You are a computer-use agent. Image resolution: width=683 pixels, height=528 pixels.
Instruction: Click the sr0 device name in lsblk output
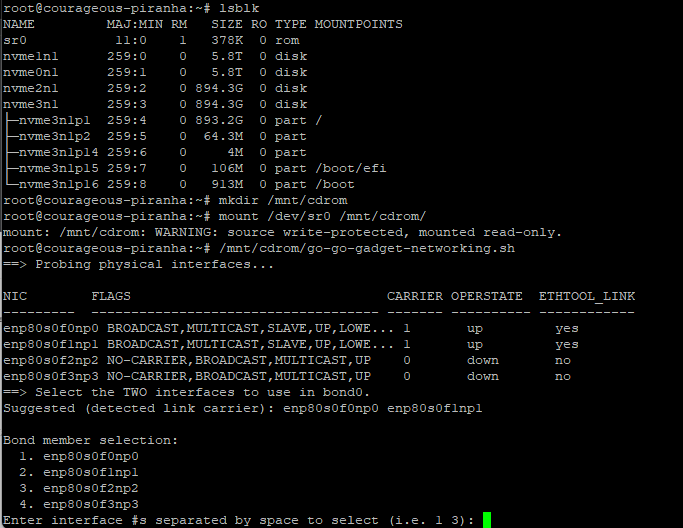tap(15, 40)
